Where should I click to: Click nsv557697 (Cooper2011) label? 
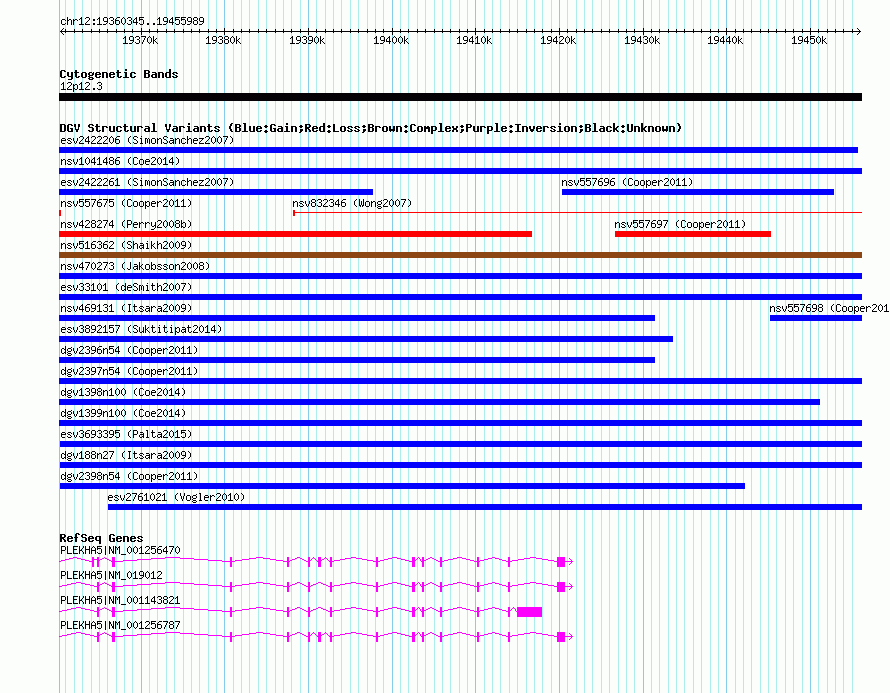tap(680, 224)
